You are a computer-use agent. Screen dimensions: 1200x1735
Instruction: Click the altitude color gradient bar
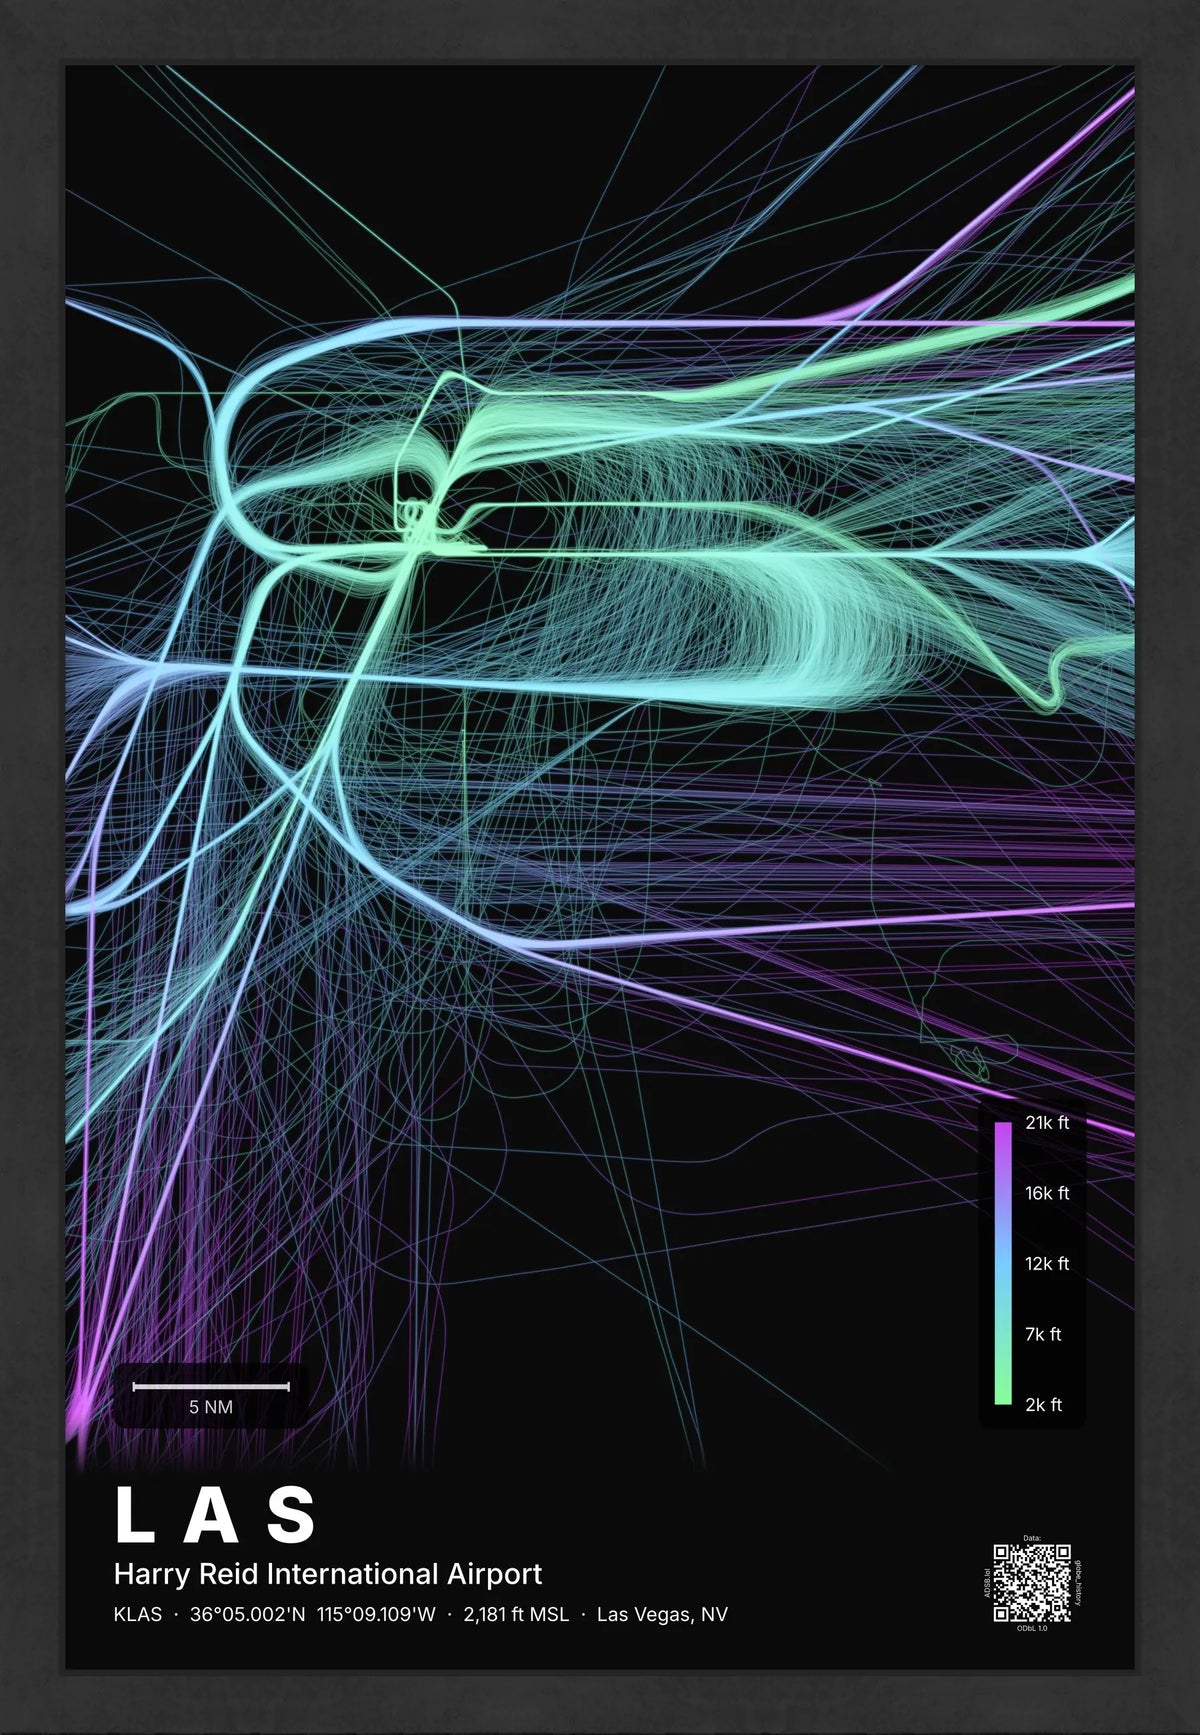coord(1003,1263)
